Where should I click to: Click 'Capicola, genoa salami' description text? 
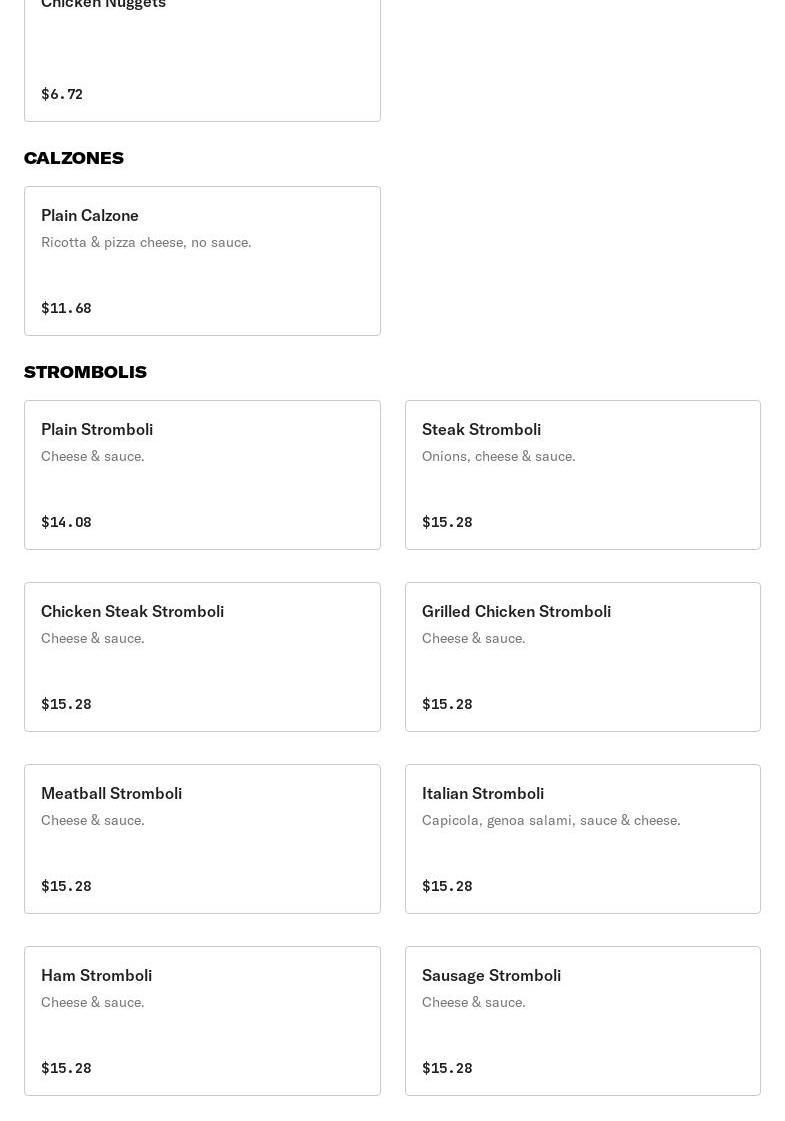tap(550, 820)
